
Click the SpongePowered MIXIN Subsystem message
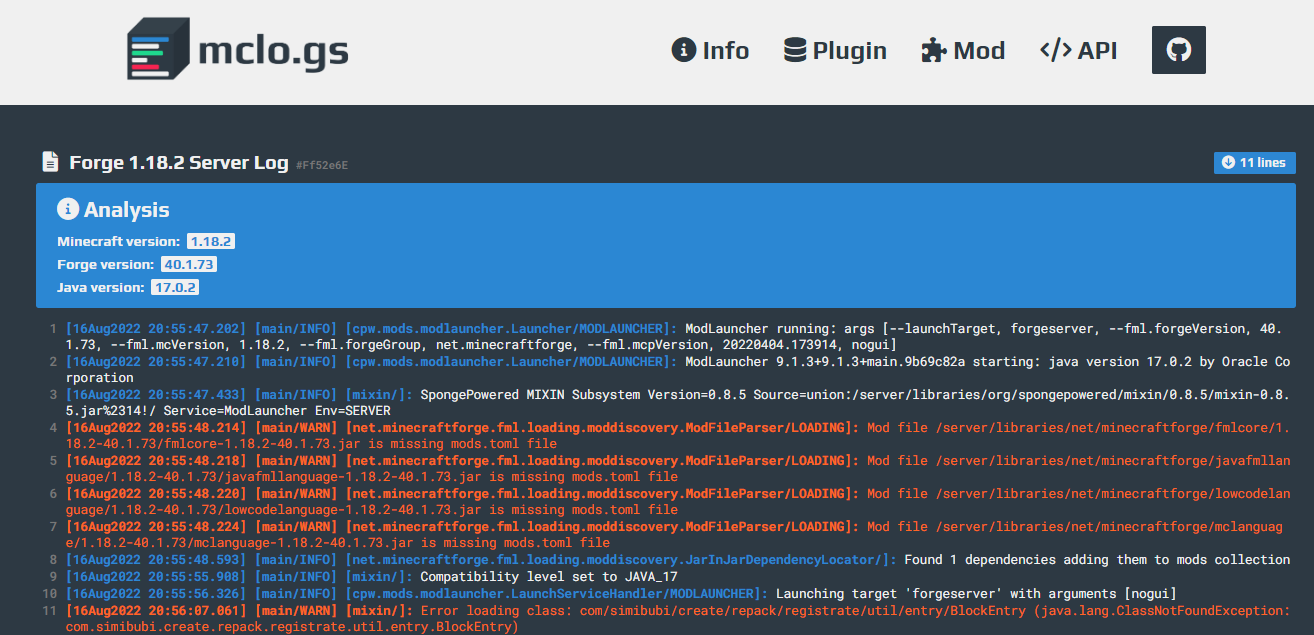tap(679, 403)
